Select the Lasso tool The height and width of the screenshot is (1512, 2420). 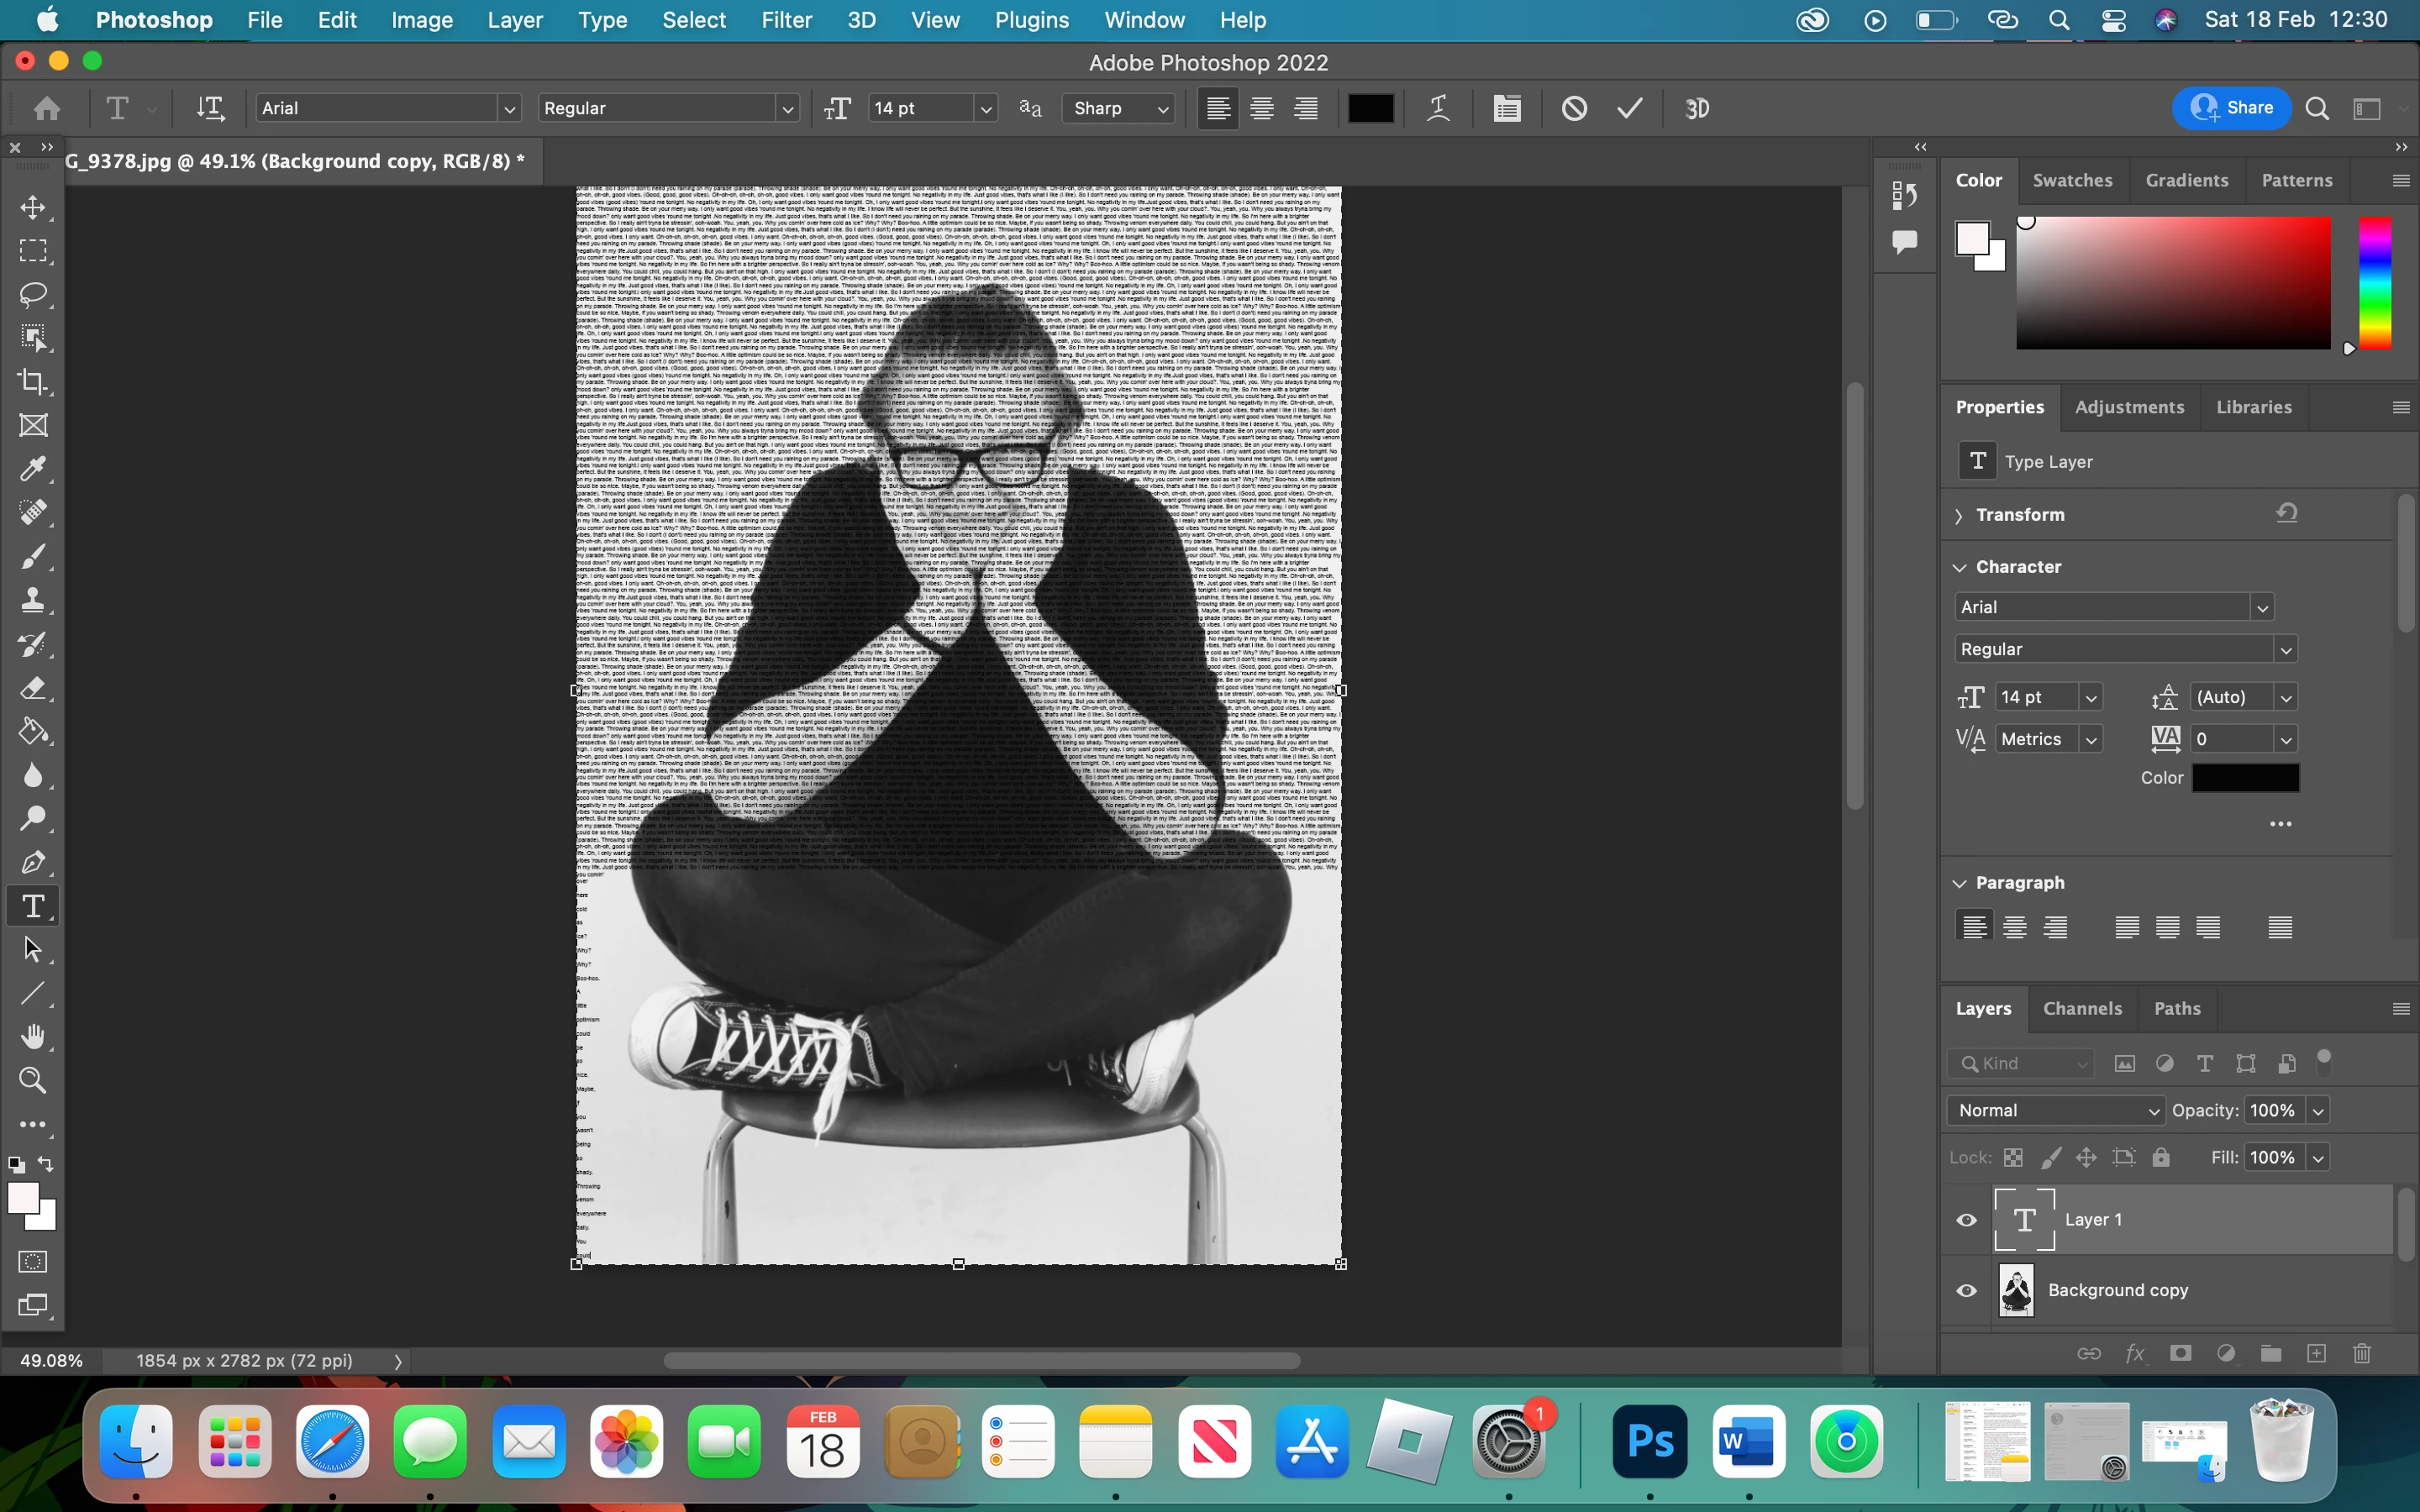tap(33, 294)
